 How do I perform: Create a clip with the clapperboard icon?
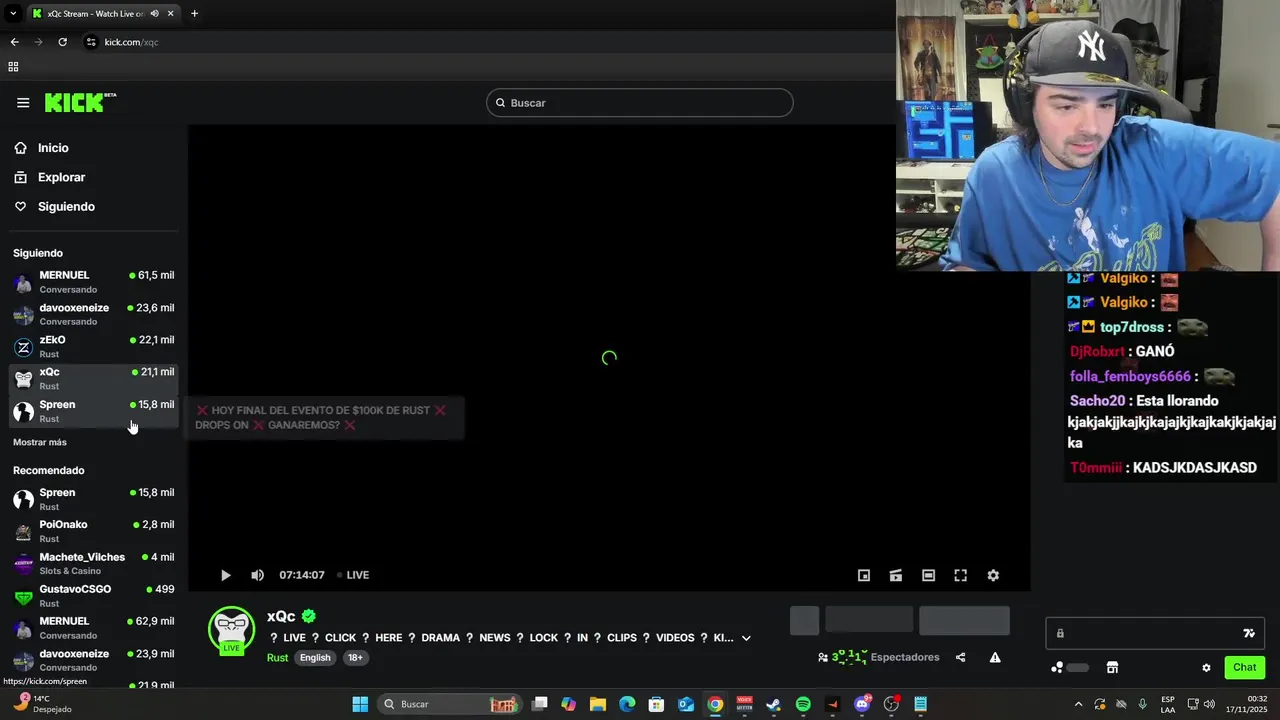pos(896,575)
